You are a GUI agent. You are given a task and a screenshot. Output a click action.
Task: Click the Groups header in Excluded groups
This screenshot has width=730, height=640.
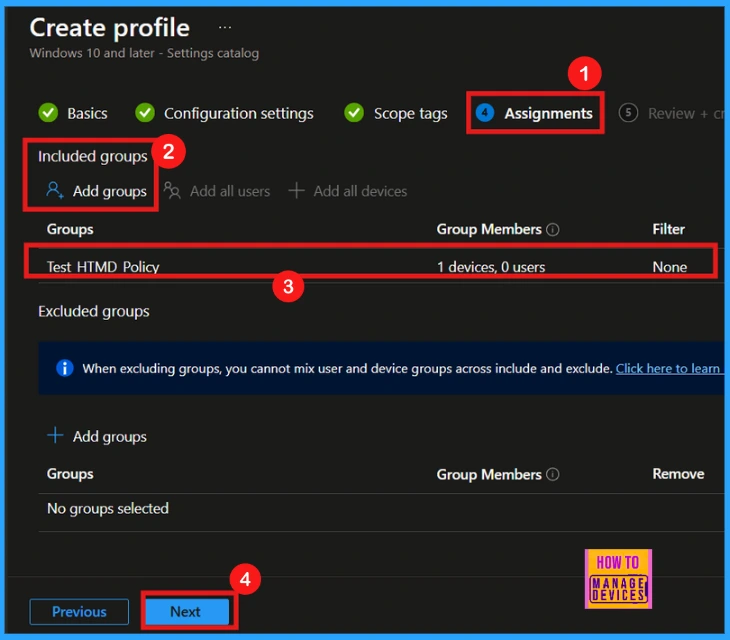tap(70, 474)
